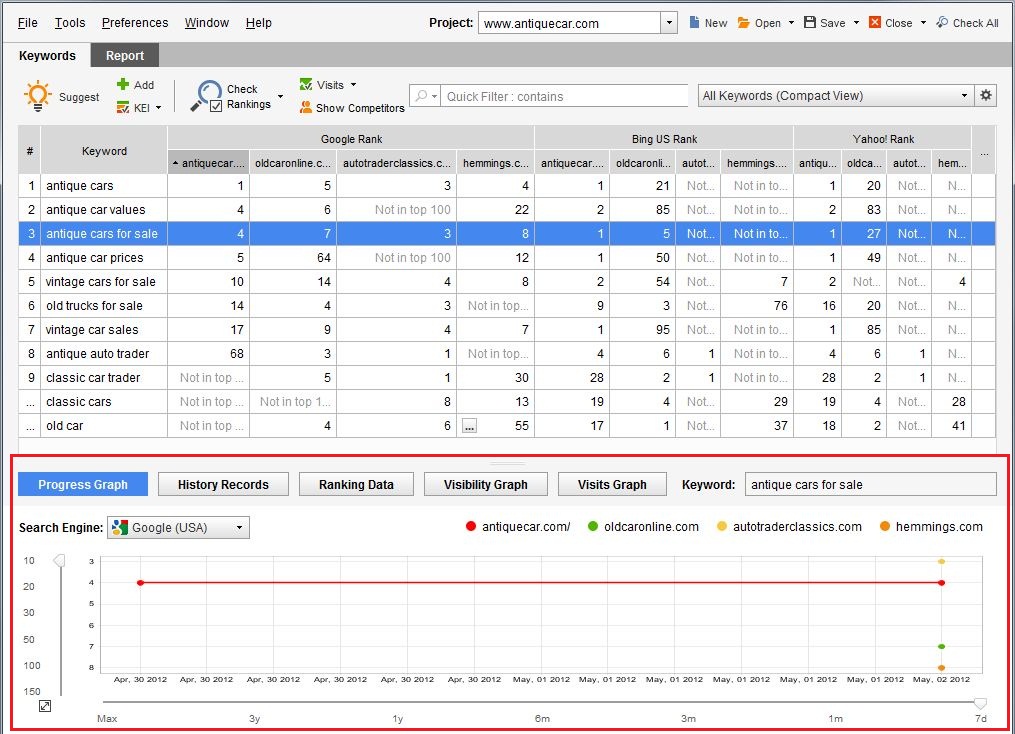Screen dimensions: 1015x734
Task: Click the KEI icon
Action: 123,107
